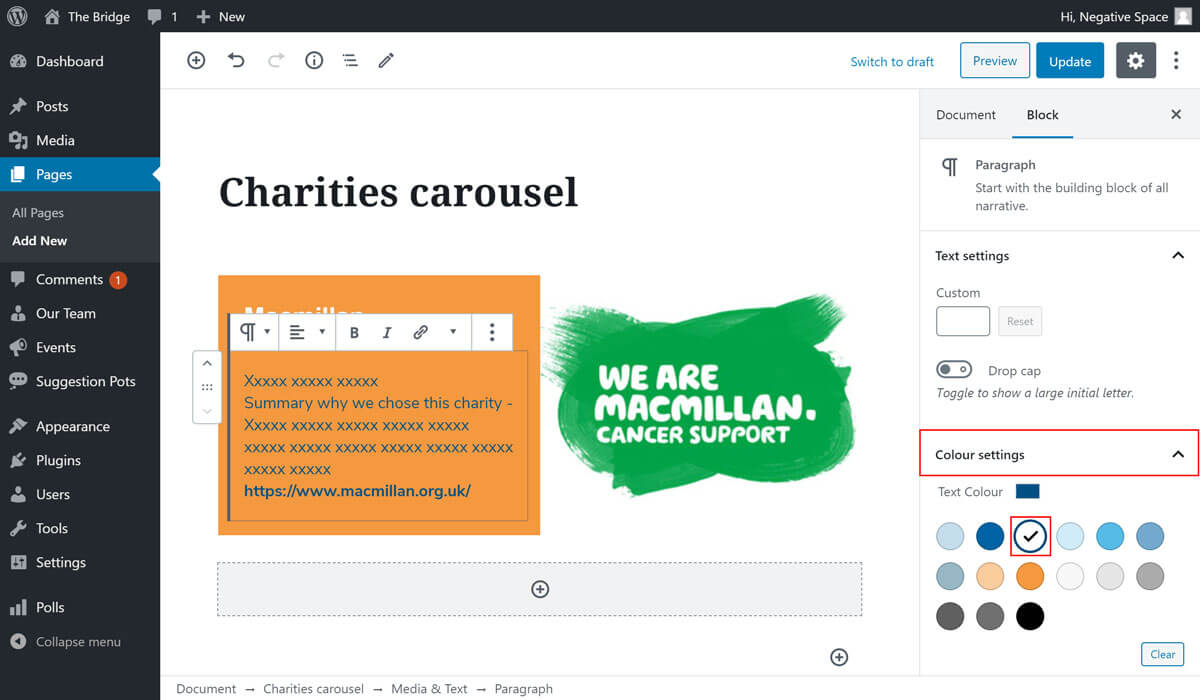
Task: Click the Add block plus icon in top toolbar
Action: 196,61
